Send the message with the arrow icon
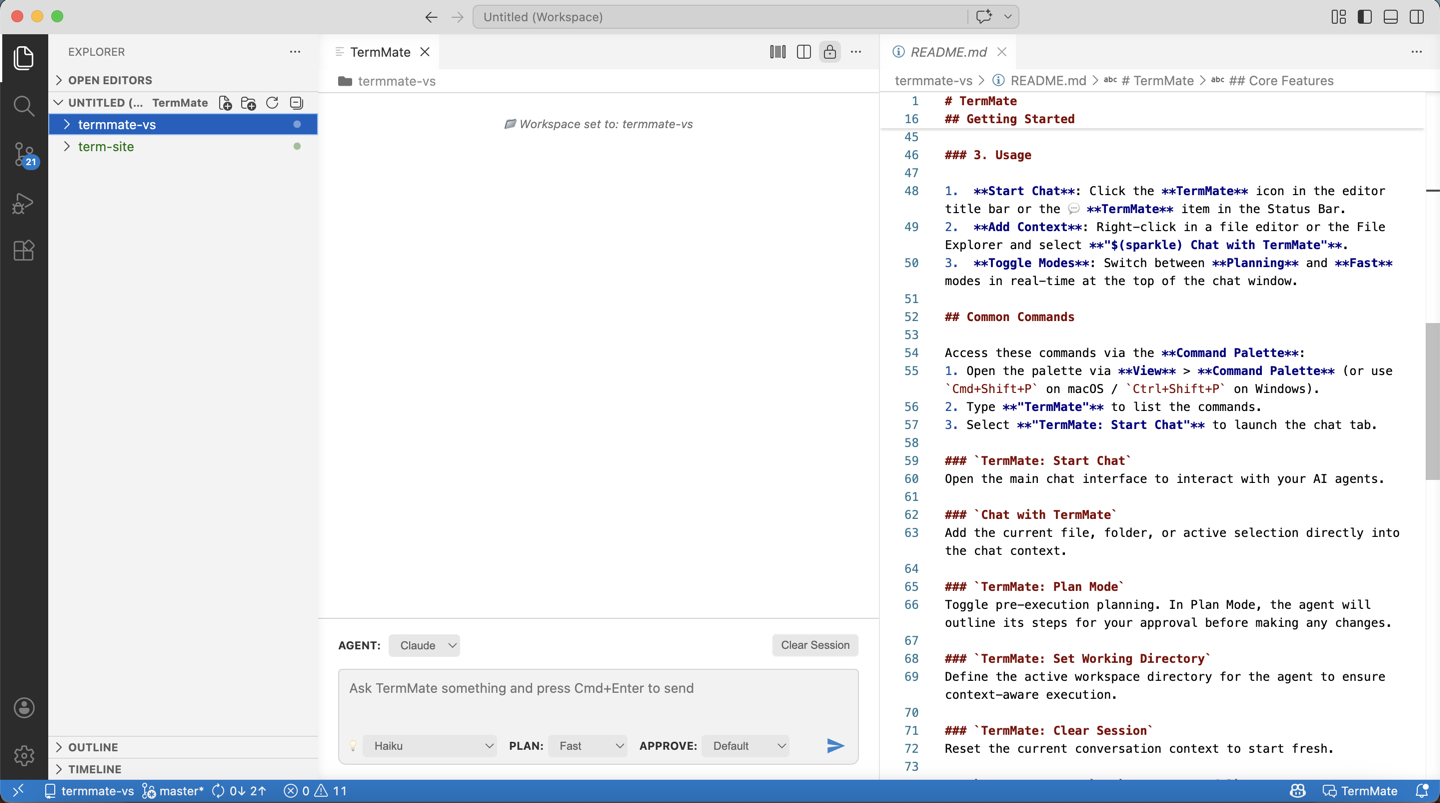The width and height of the screenshot is (1440, 803). click(835, 746)
